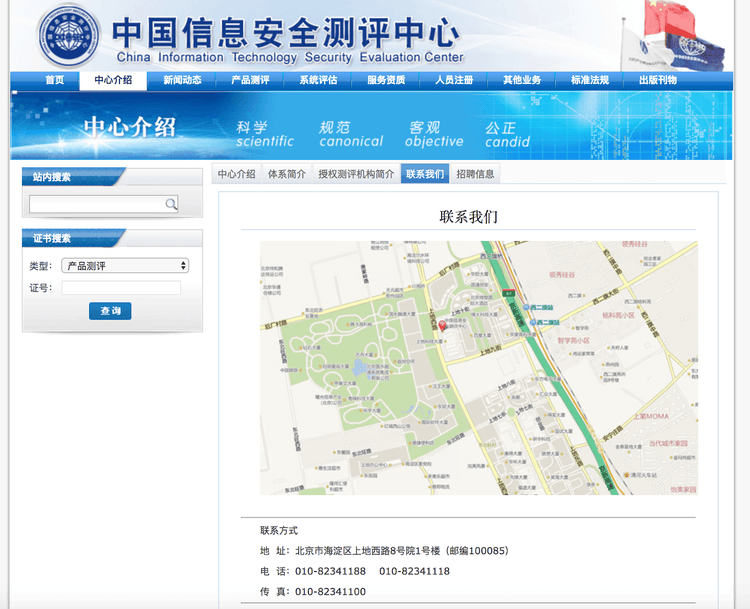Focus the 证号 input field
Image resolution: width=750 pixels, height=609 pixels.
121,288
